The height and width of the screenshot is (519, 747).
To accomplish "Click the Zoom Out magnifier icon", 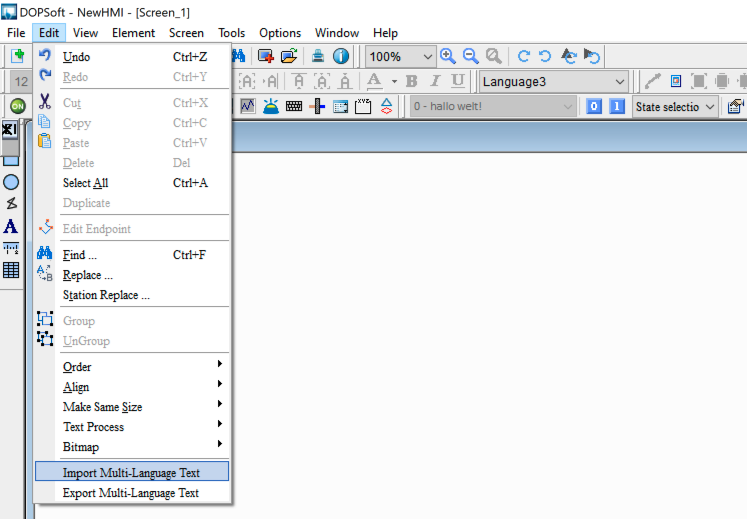I will click(x=471, y=56).
